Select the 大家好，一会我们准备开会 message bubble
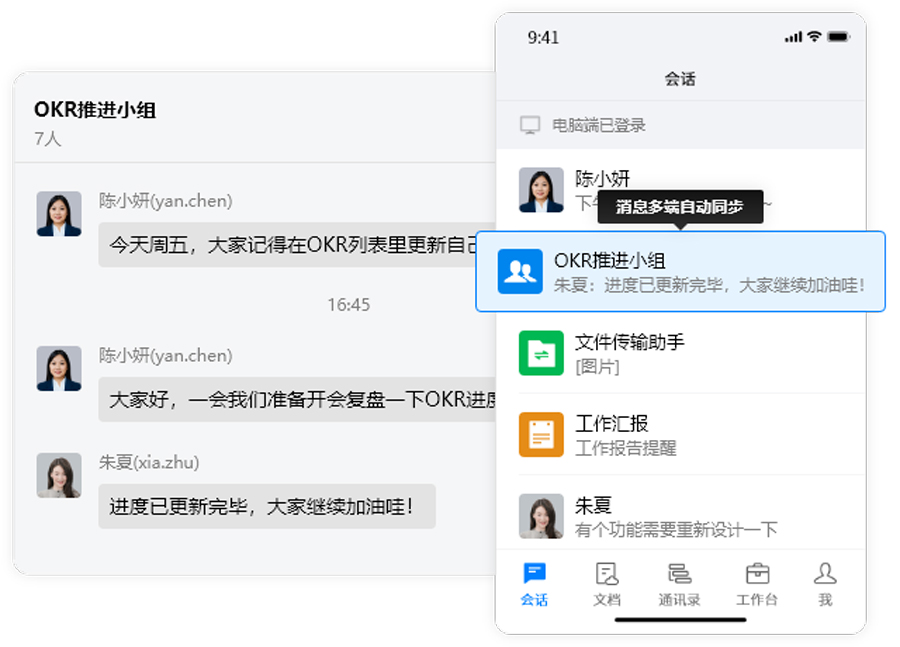Viewport: 900px width, 647px height. pyautogui.click(x=297, y=400)
